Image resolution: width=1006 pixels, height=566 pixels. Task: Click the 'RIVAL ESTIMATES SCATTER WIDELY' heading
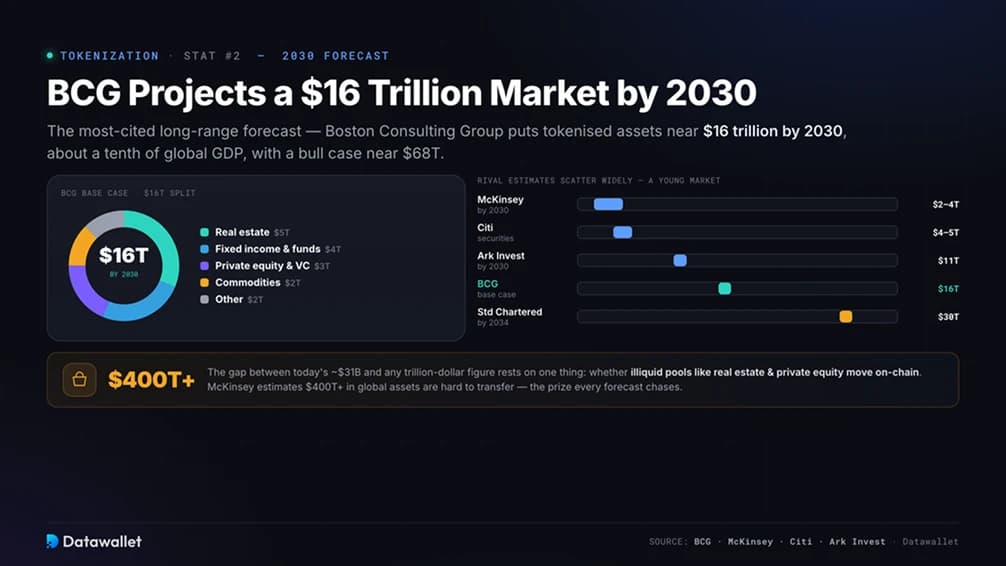pyautogui.click(x=555, y=180)
